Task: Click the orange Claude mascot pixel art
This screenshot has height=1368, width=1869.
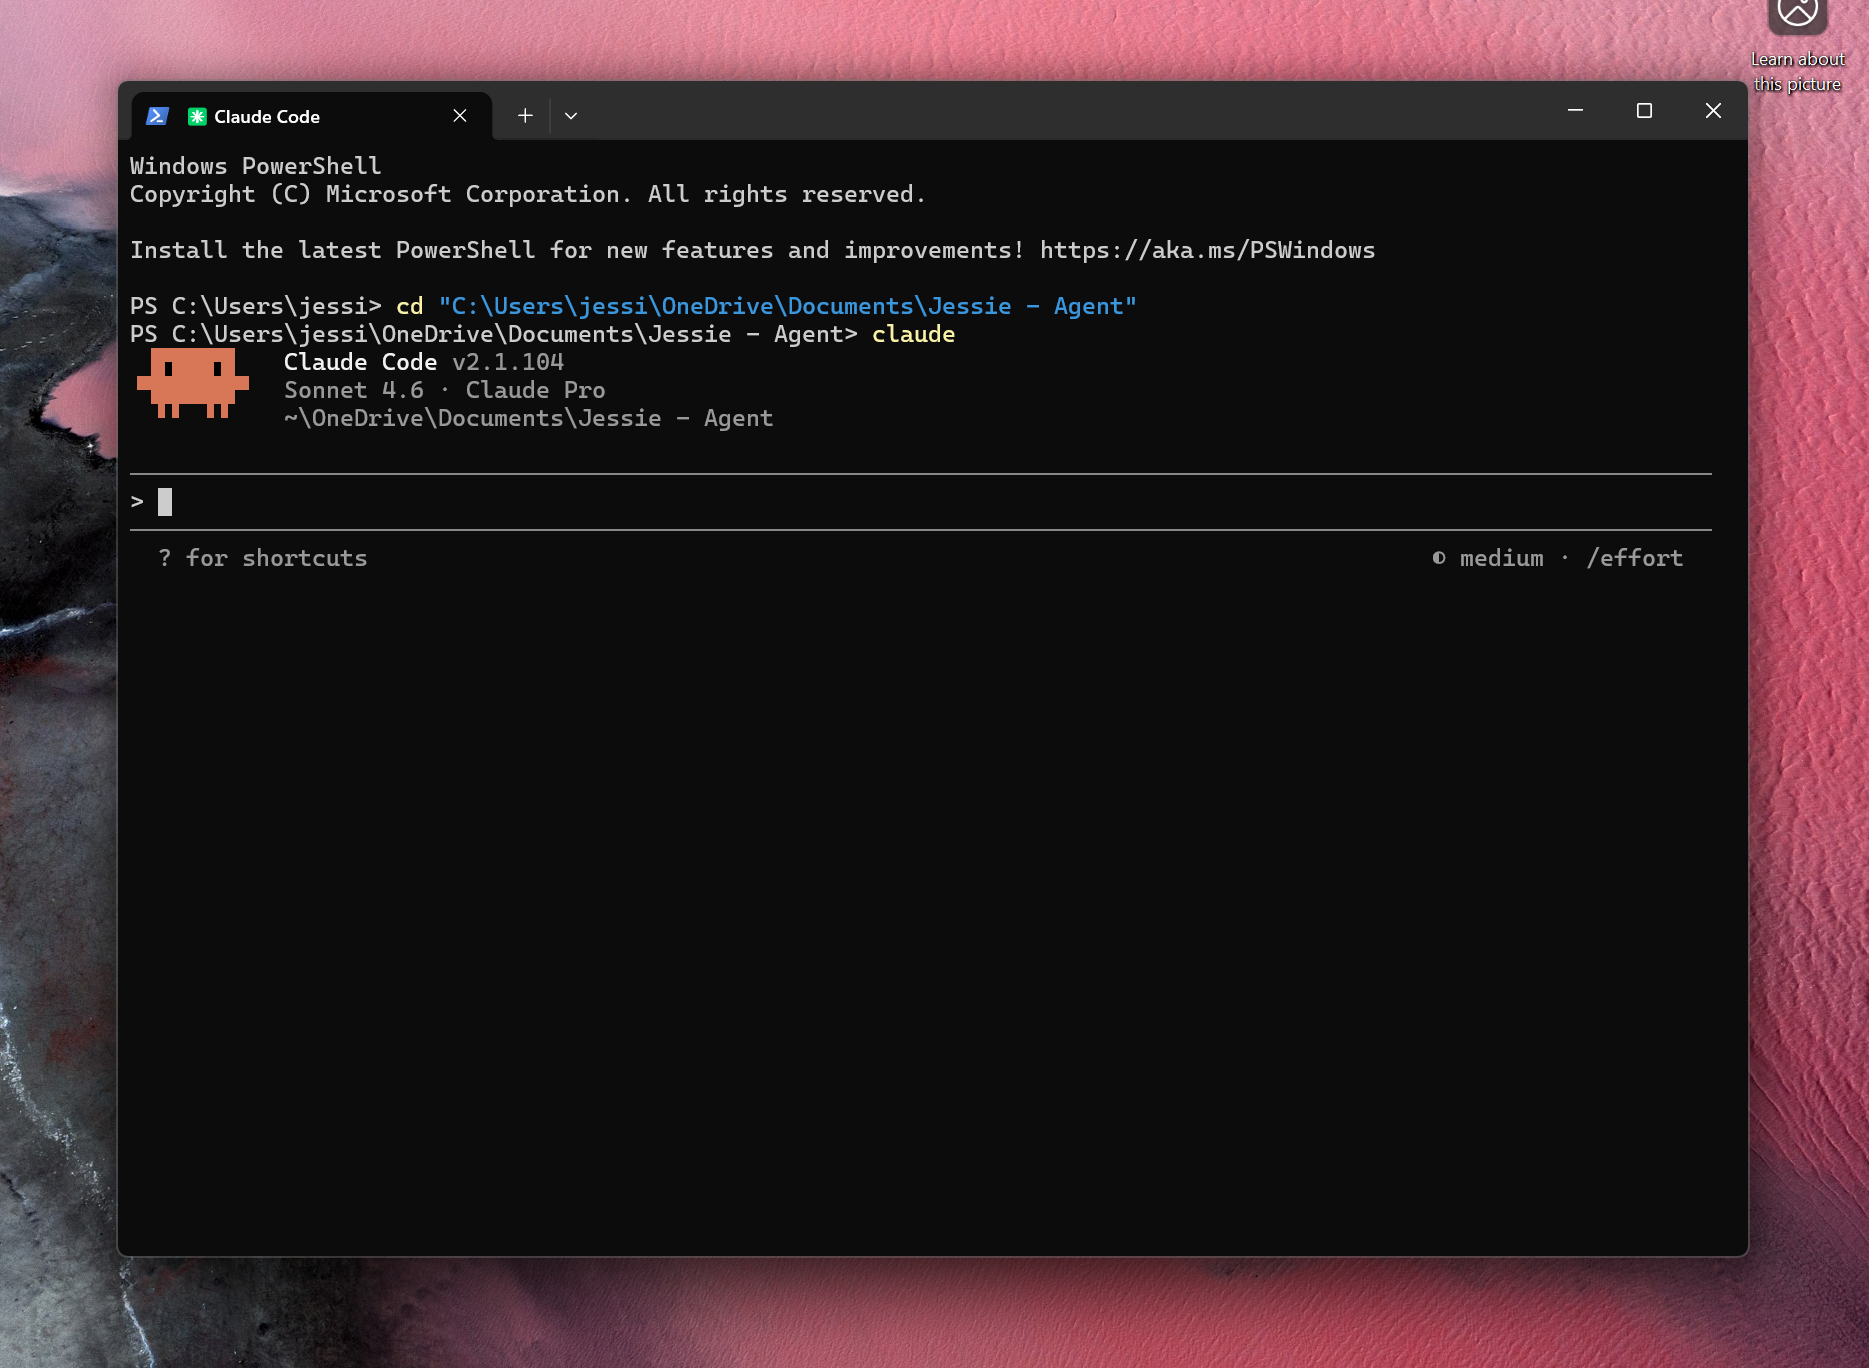Action: click(x=193, y=383)
